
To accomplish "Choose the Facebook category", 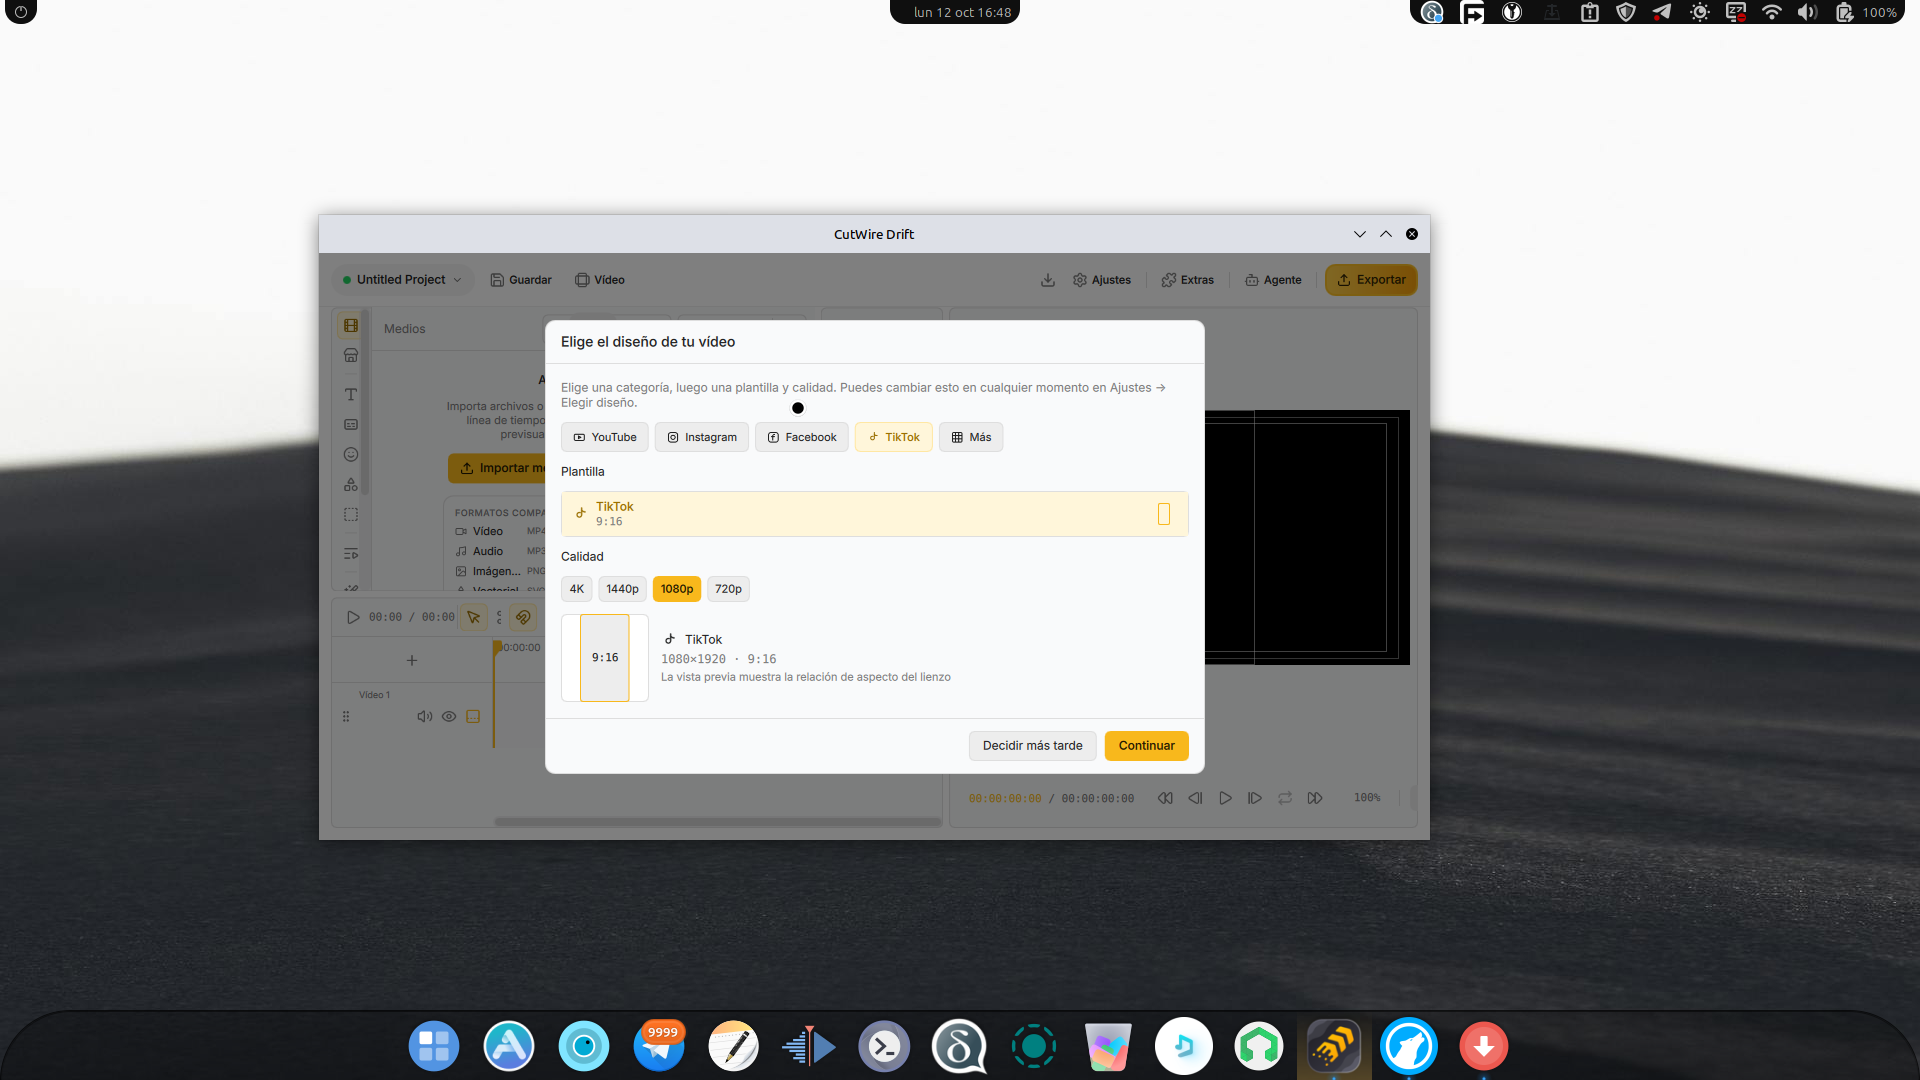I will click(802, 437).
